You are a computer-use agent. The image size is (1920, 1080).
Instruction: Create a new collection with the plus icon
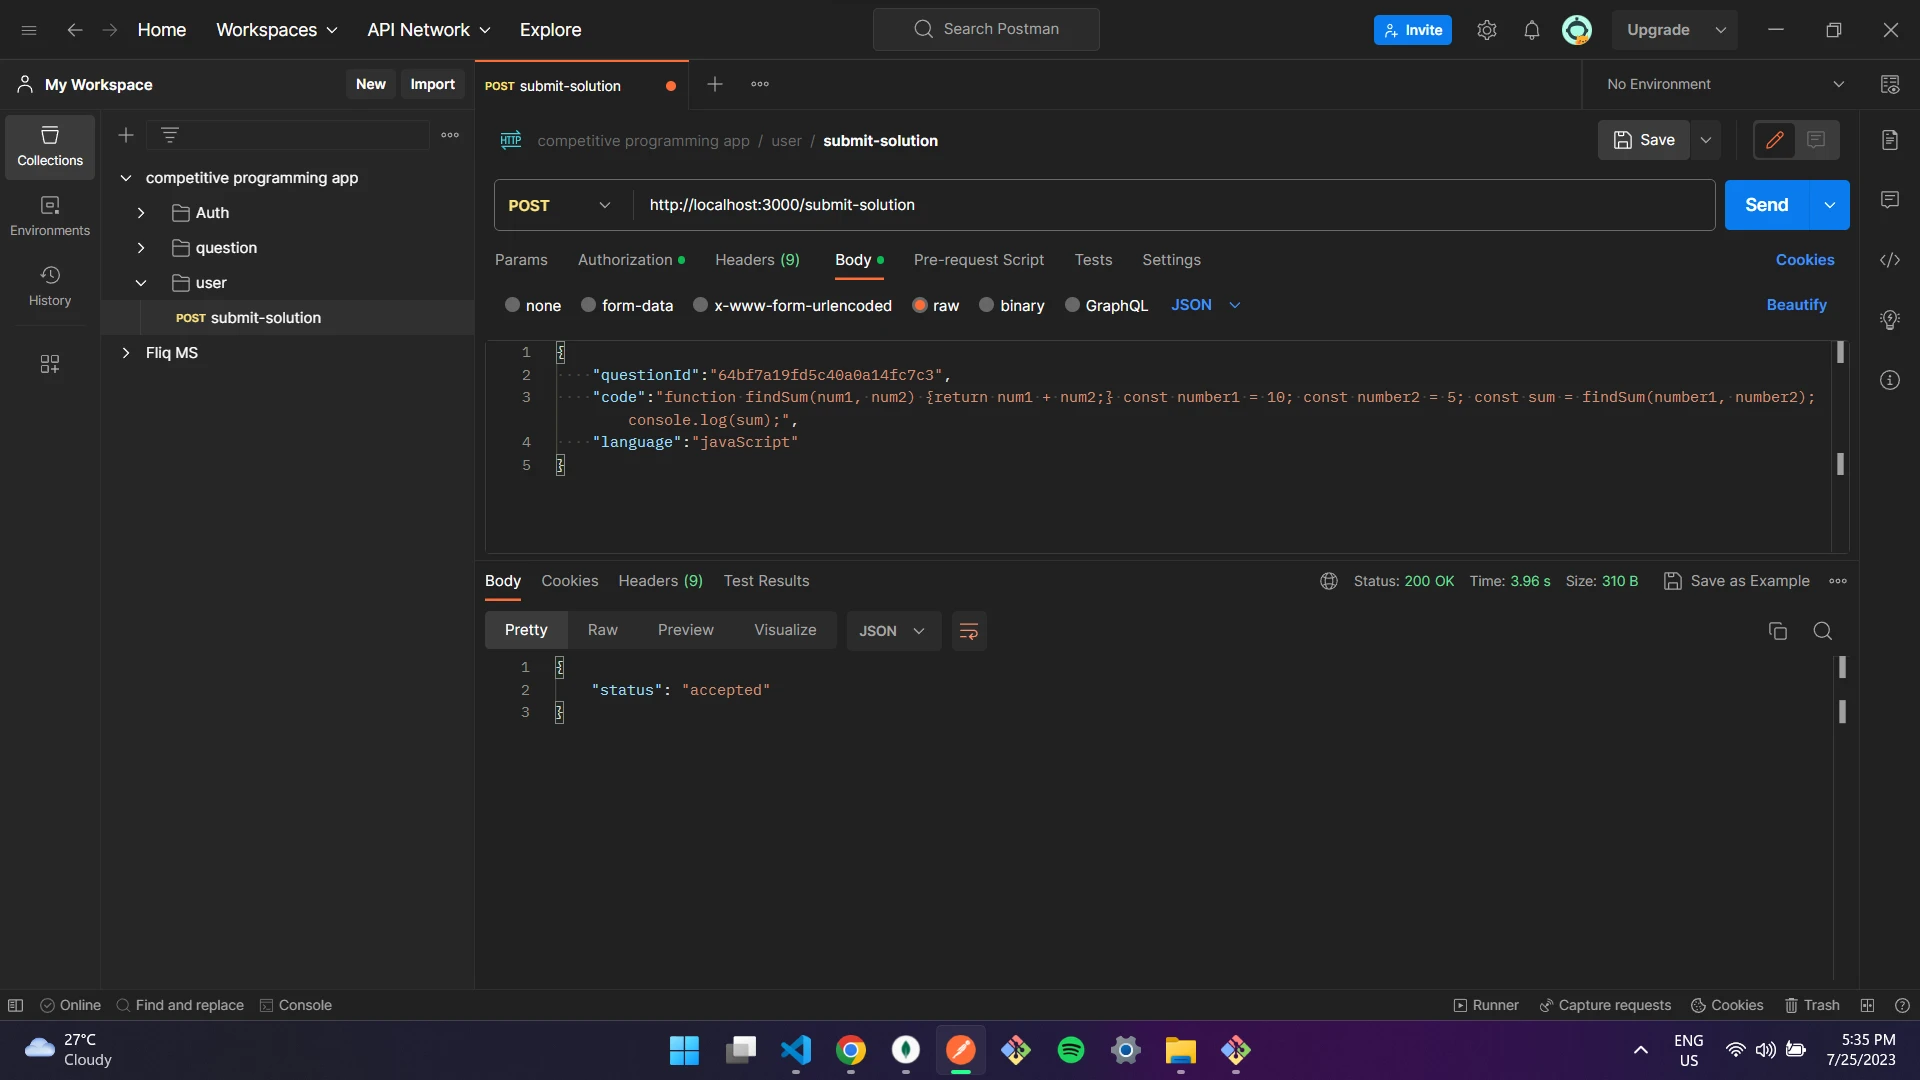(126, 135)
